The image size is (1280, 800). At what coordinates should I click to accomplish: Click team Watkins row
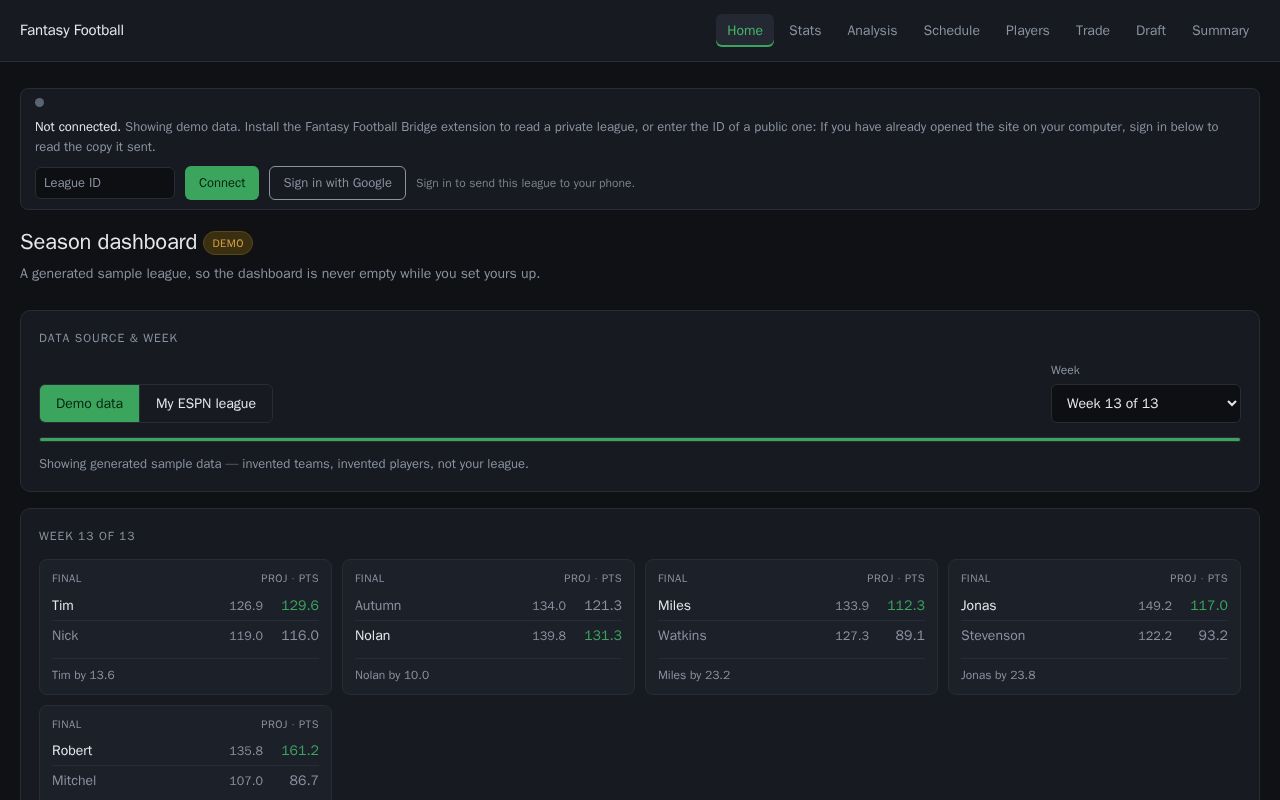(791, 635)
